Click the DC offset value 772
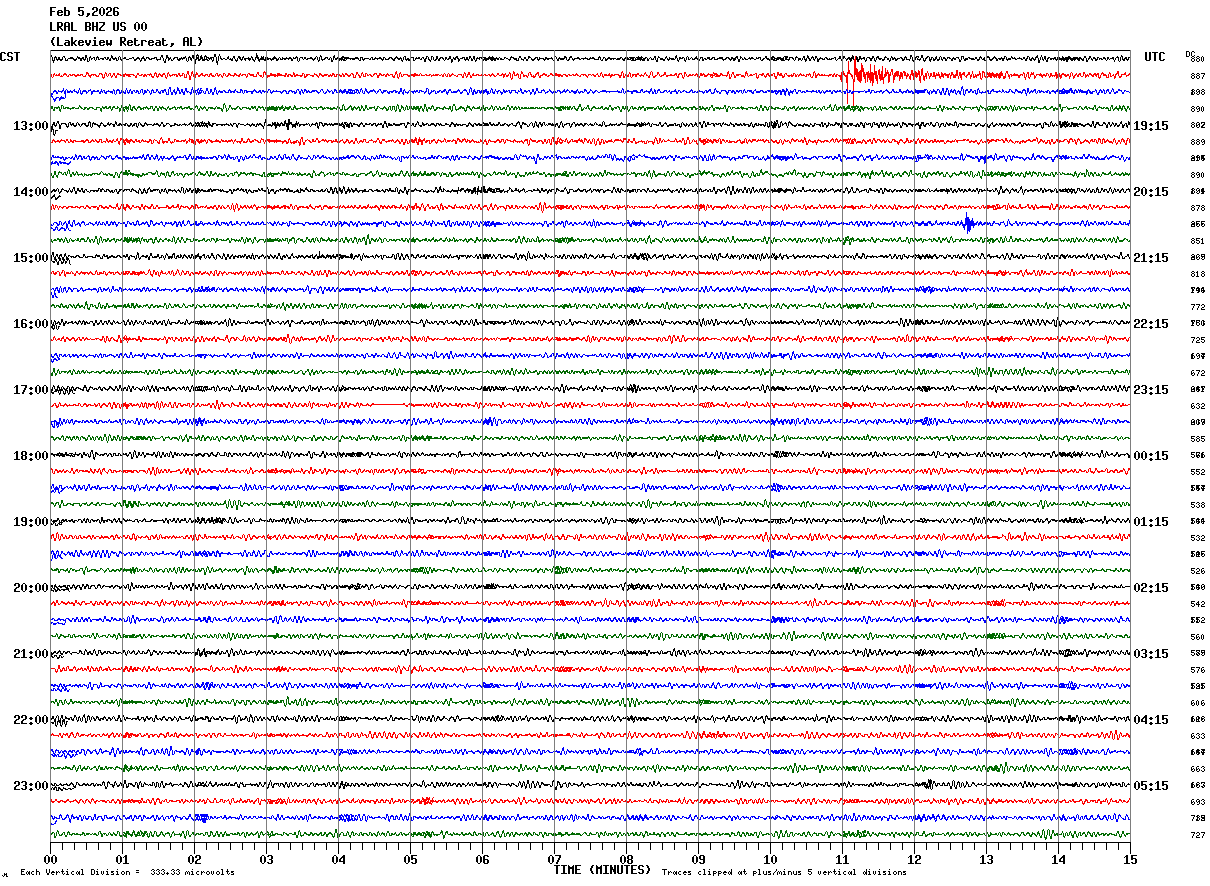Screen dimensions: 1210x886 pyautogui.click(x=1197, y=307)
